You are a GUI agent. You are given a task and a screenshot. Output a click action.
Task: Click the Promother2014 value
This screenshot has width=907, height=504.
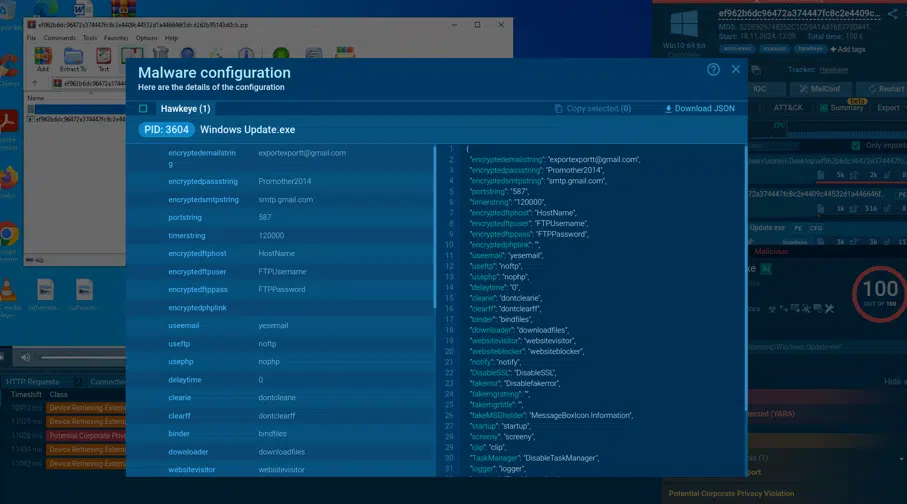point(285,182)
